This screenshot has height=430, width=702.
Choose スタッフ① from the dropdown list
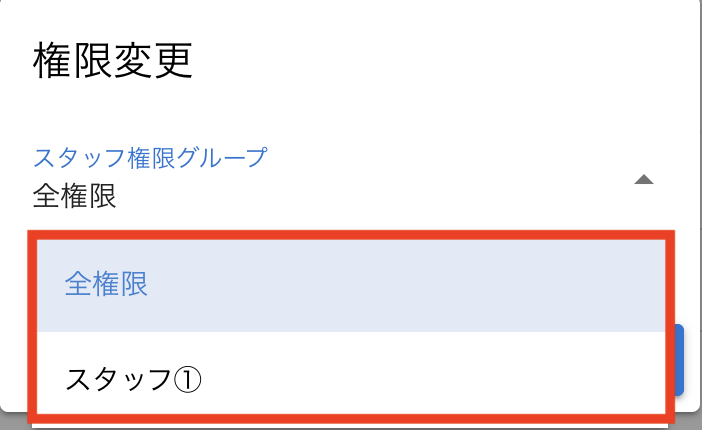134,378
